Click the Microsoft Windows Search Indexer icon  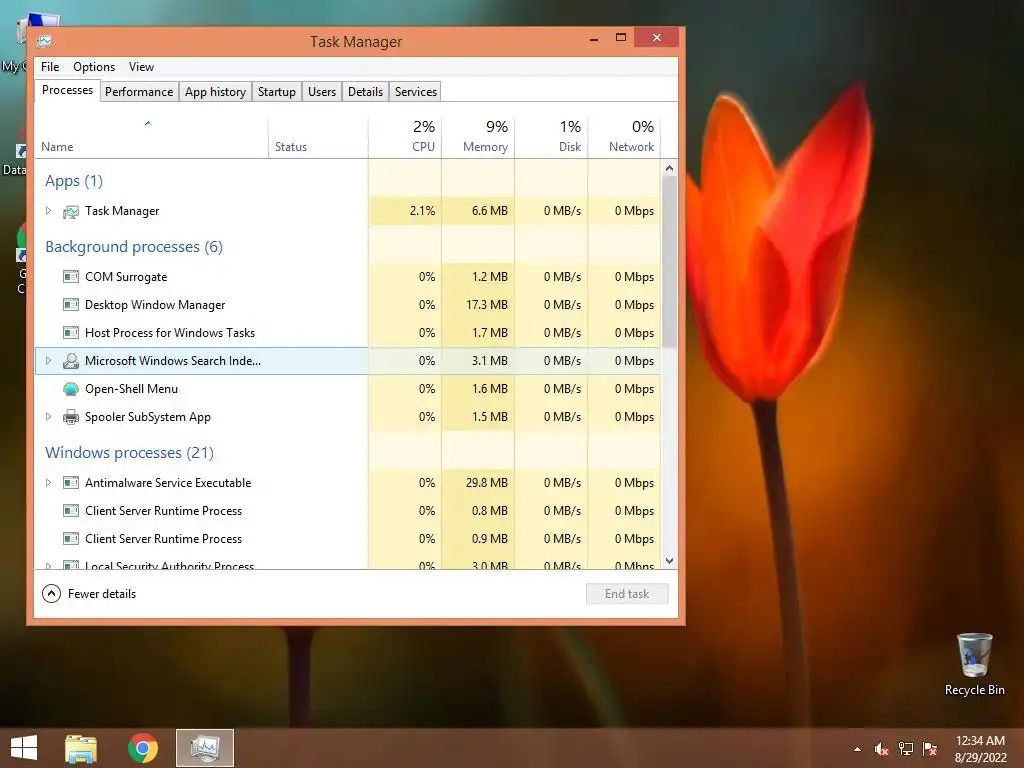point(71,361)
